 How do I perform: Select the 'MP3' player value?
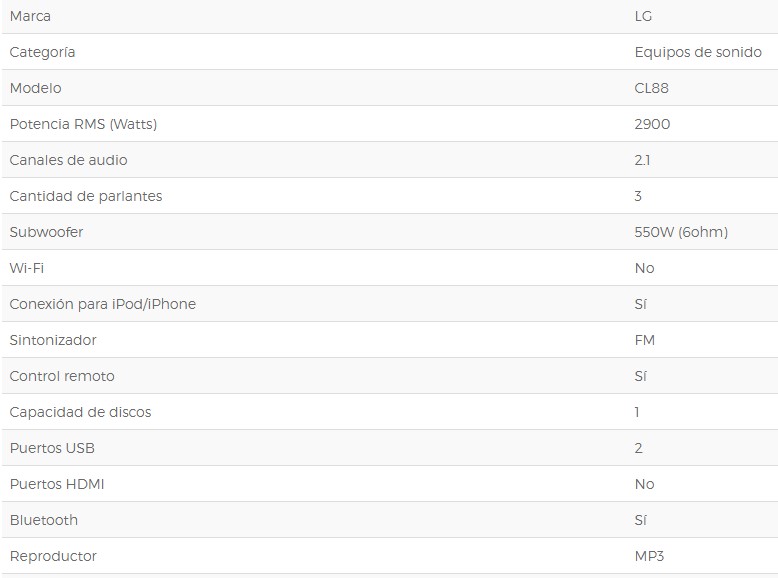click(x=648, y=556)
